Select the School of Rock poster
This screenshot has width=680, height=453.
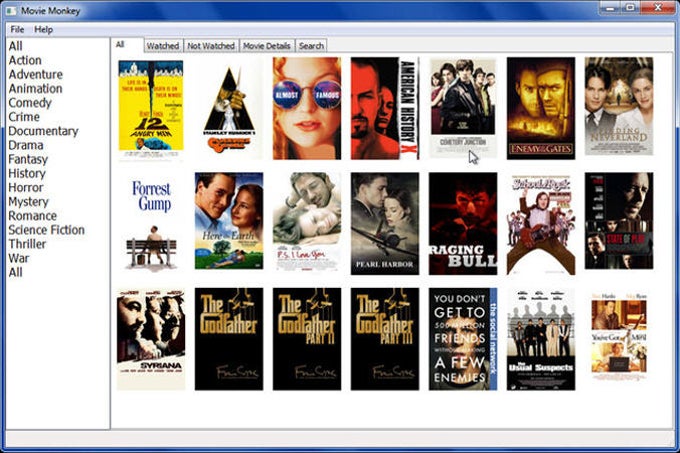click(541, 225)
